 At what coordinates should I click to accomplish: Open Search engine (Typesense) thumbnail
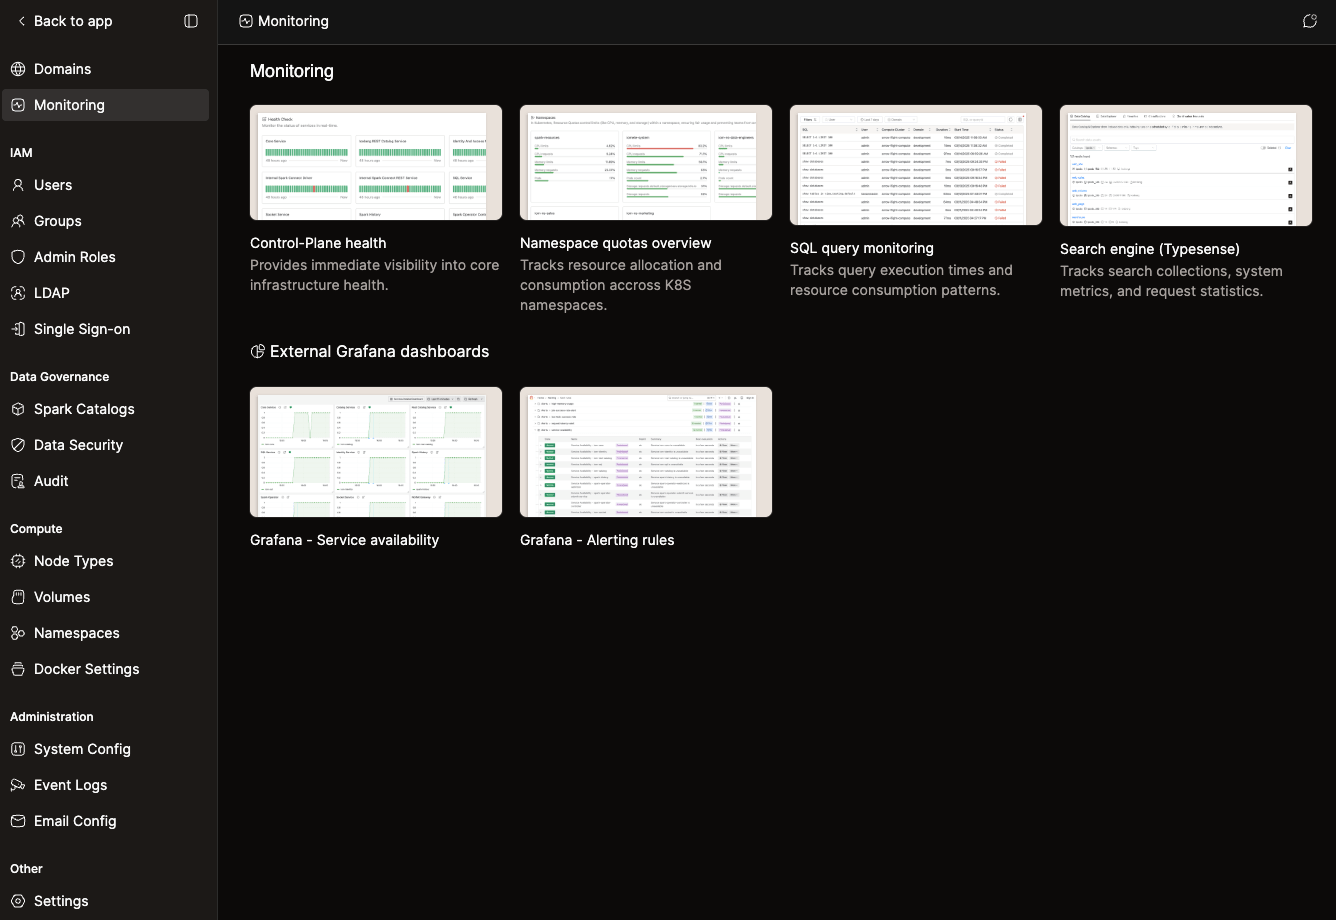[1186, 165]
